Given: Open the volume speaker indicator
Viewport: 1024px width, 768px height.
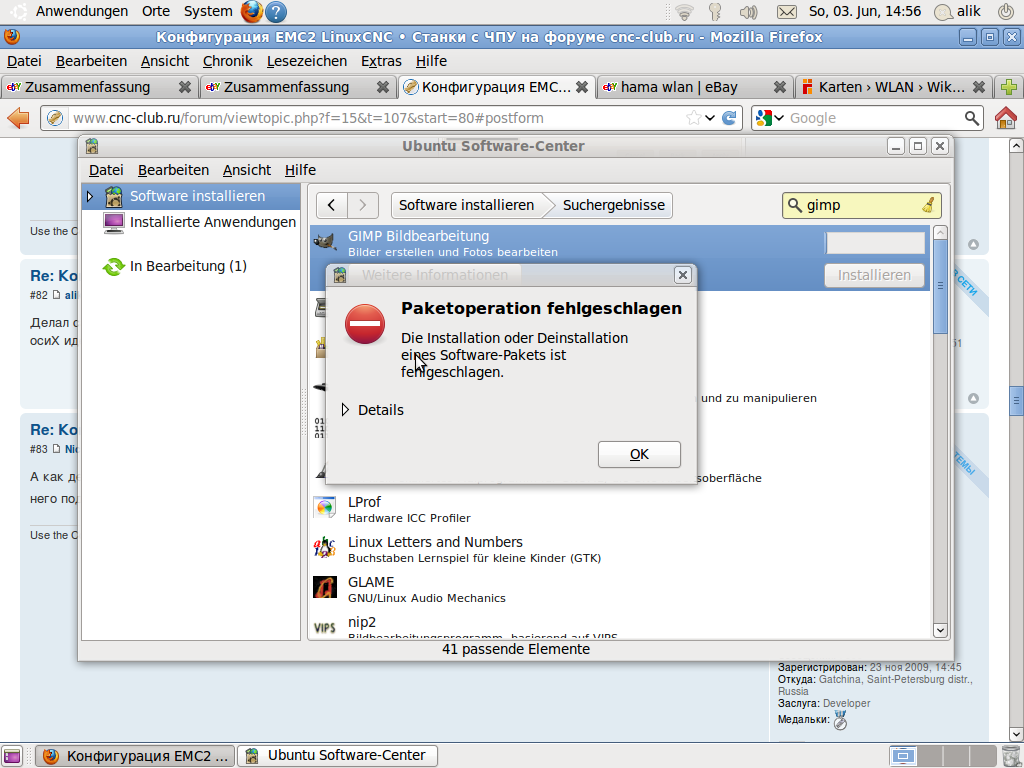Looking at the screenshot, I should pos(748,12).
